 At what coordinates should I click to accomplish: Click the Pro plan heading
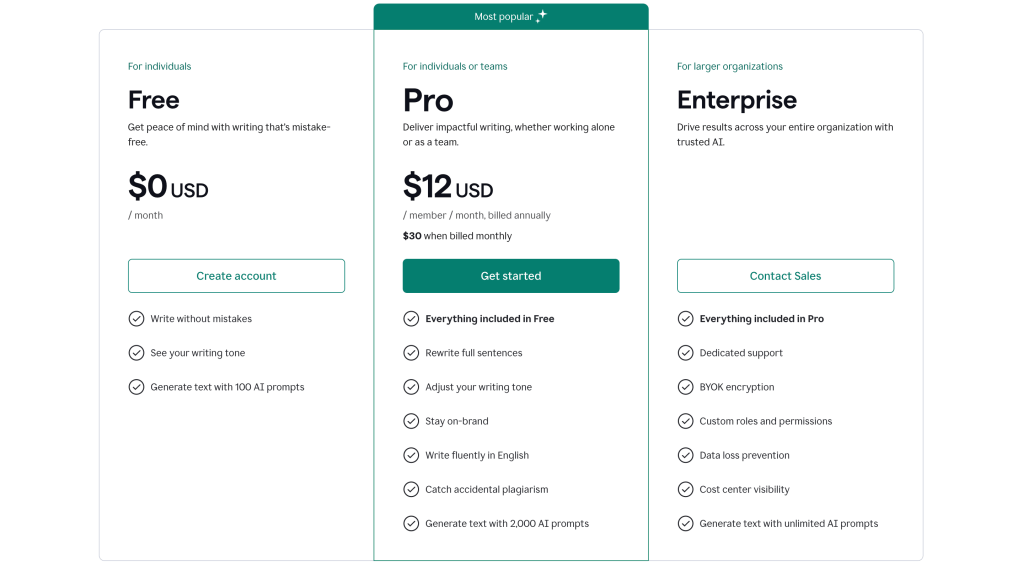click(x=428, y=100)
